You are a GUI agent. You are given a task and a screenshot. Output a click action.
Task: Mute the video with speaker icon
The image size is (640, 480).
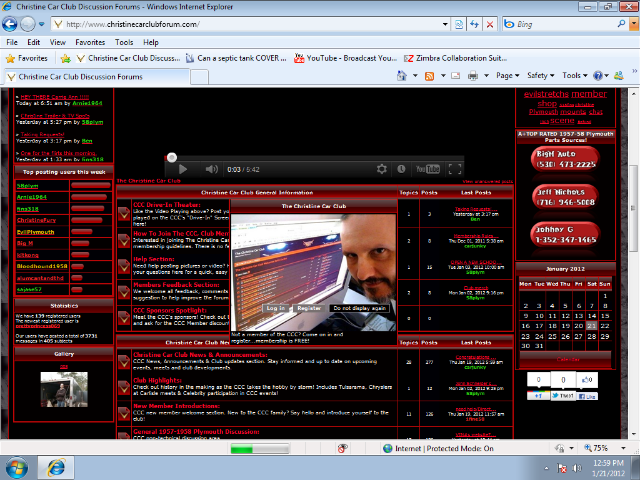(211, 169)
